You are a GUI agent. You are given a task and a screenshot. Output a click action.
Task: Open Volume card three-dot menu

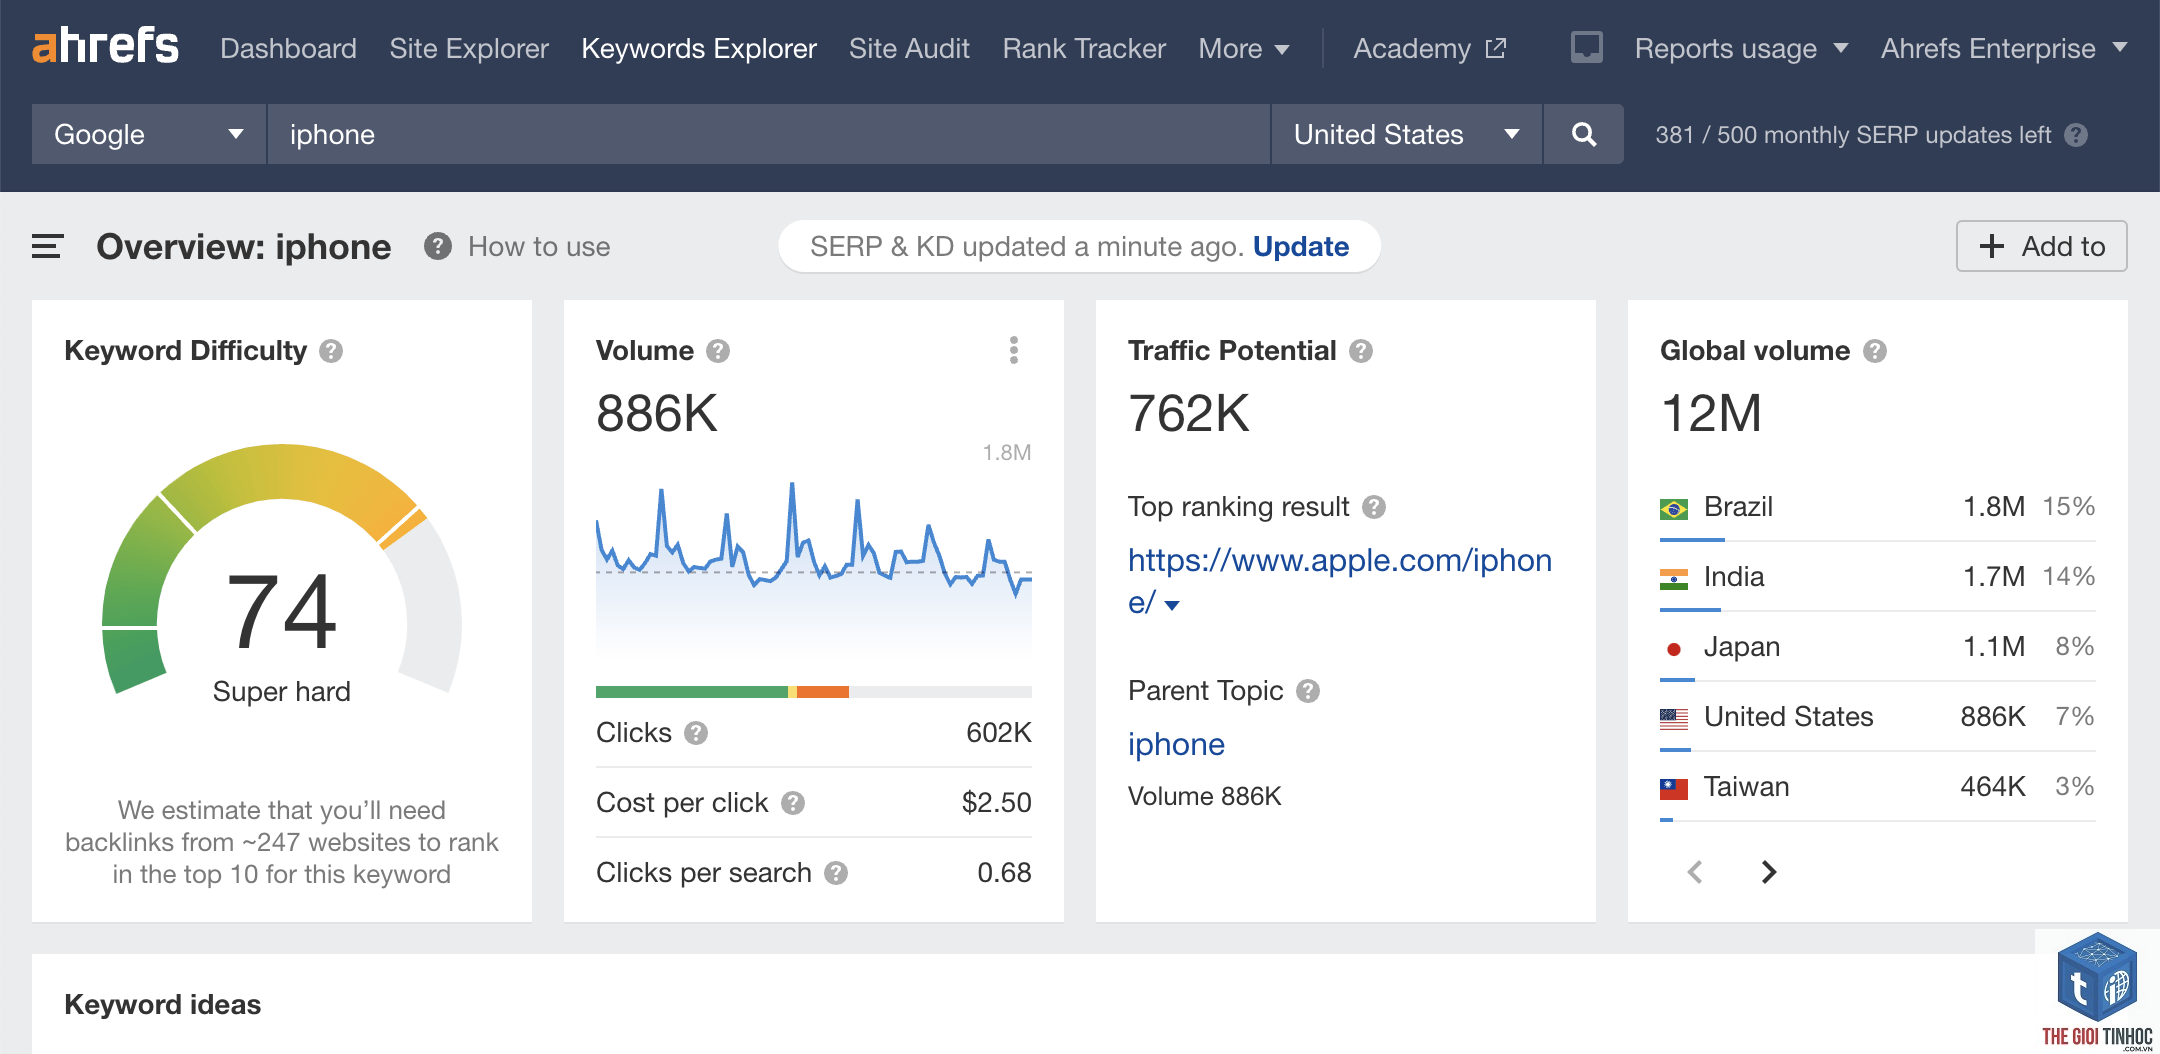(x=1013, y=350)
